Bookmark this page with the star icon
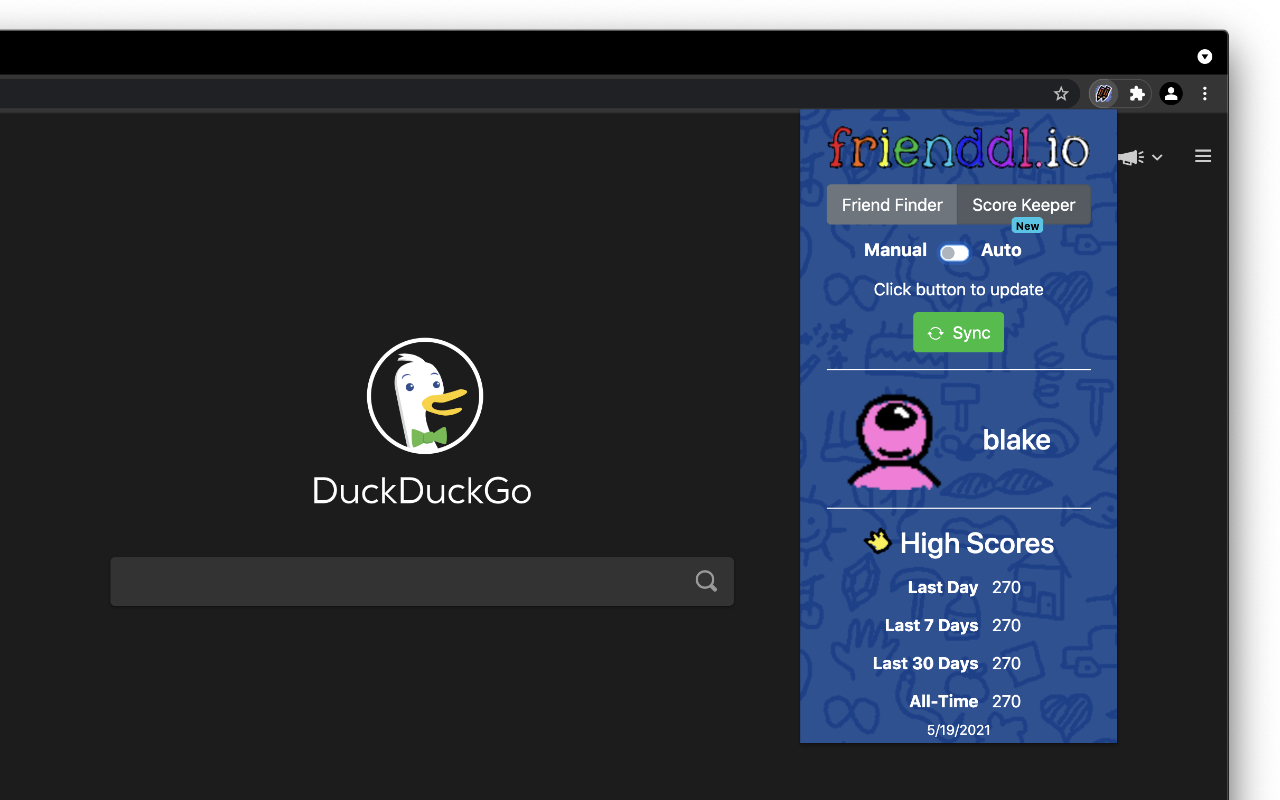 pyautogui.click(x=1061, y=93)
